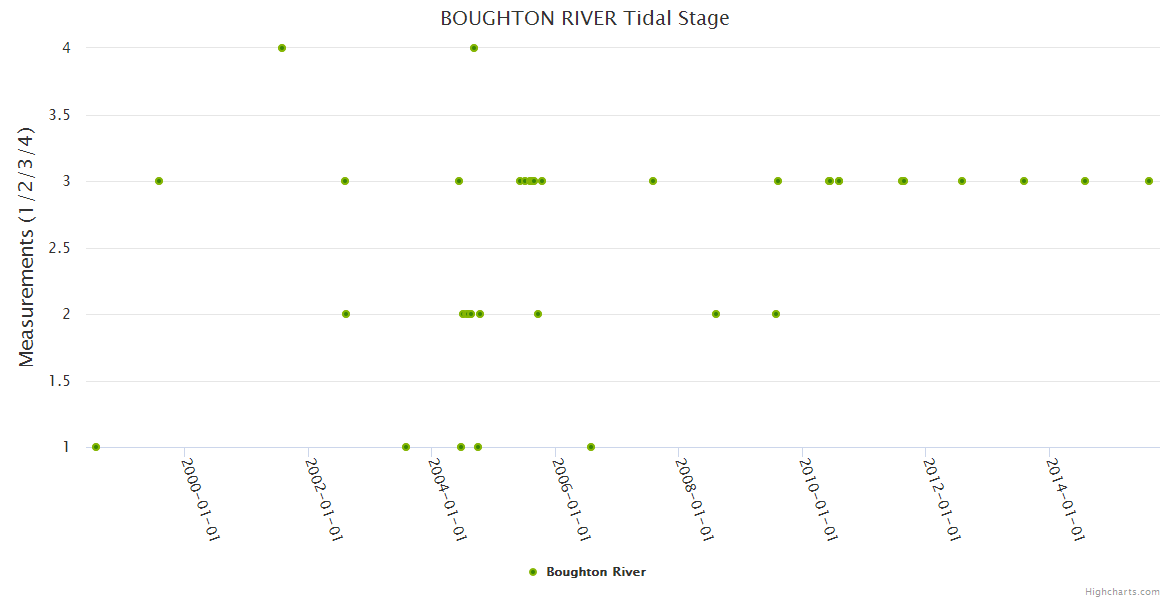Viewport: 1170px width, 600px height.
Task: Click the leftmost value 1 data point
Action: 96,447
